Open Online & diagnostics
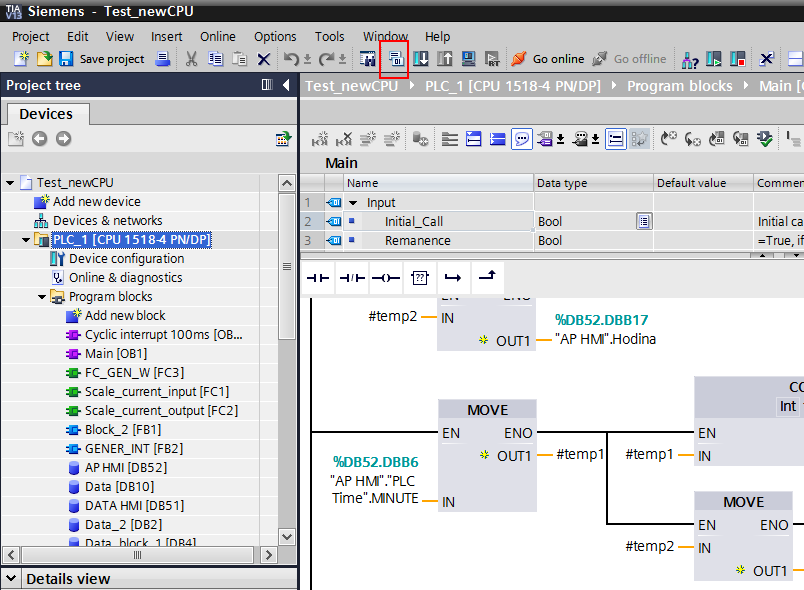The height and width of the screenshot is (590, 804). 126,277
